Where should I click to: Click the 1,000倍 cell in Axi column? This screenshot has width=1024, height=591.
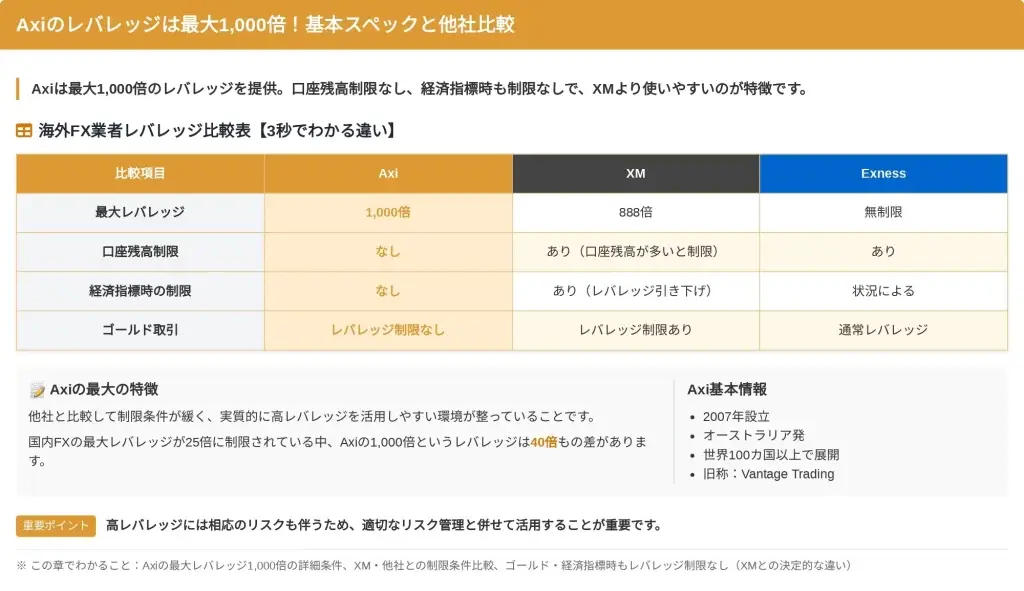click(x=388, y=212)
